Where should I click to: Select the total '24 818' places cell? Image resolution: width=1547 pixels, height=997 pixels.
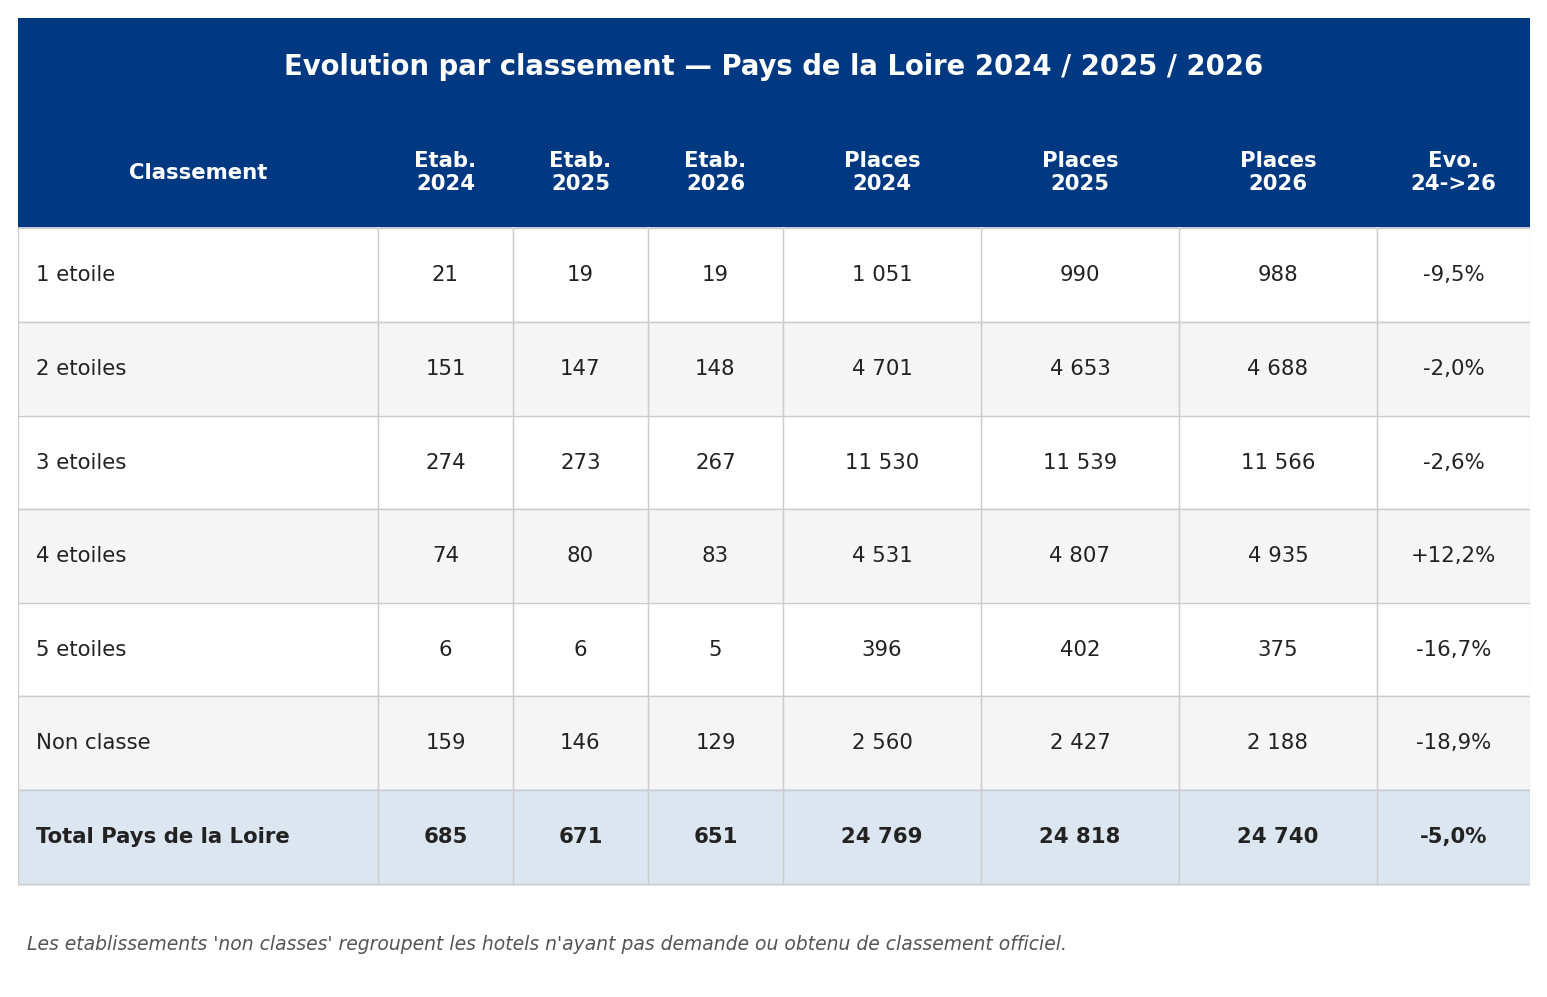1080,837
